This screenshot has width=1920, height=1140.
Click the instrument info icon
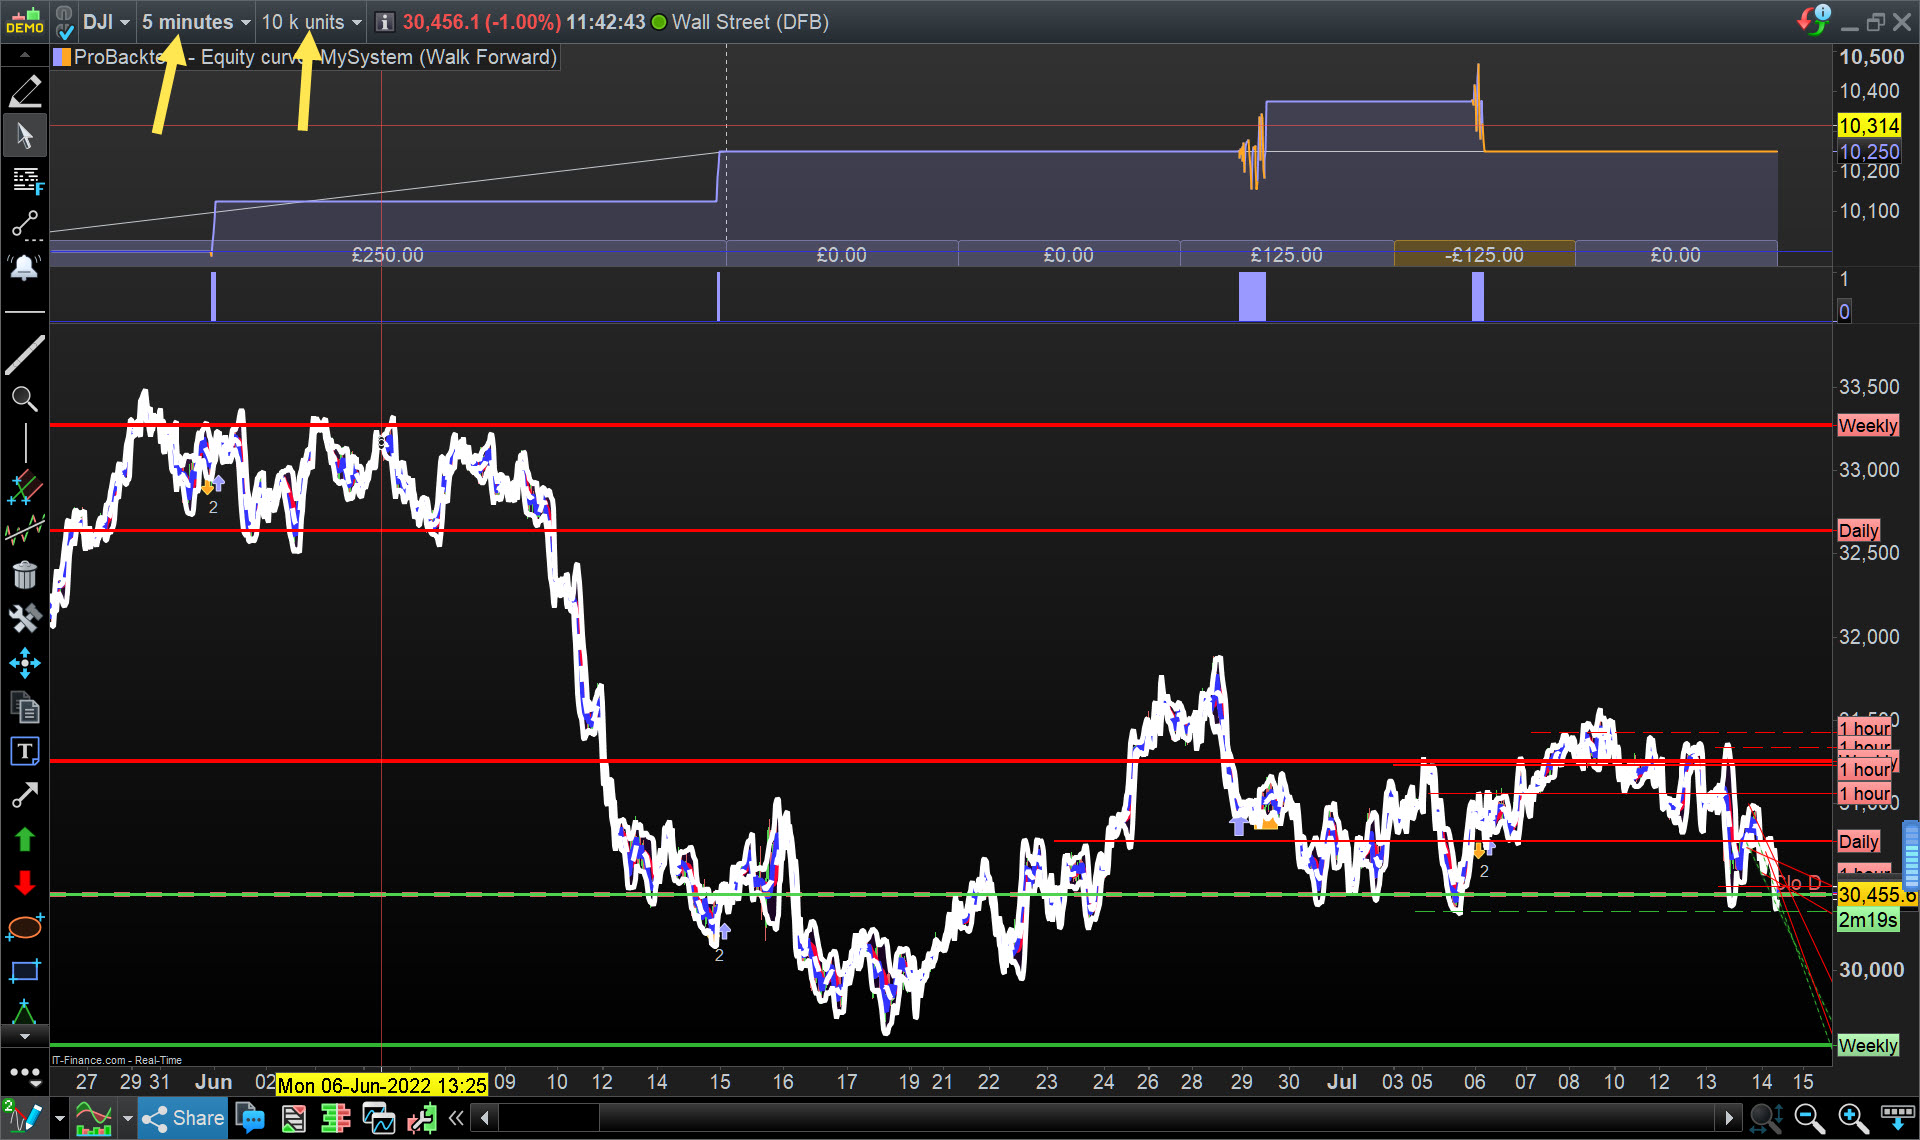tap(385, 22)
